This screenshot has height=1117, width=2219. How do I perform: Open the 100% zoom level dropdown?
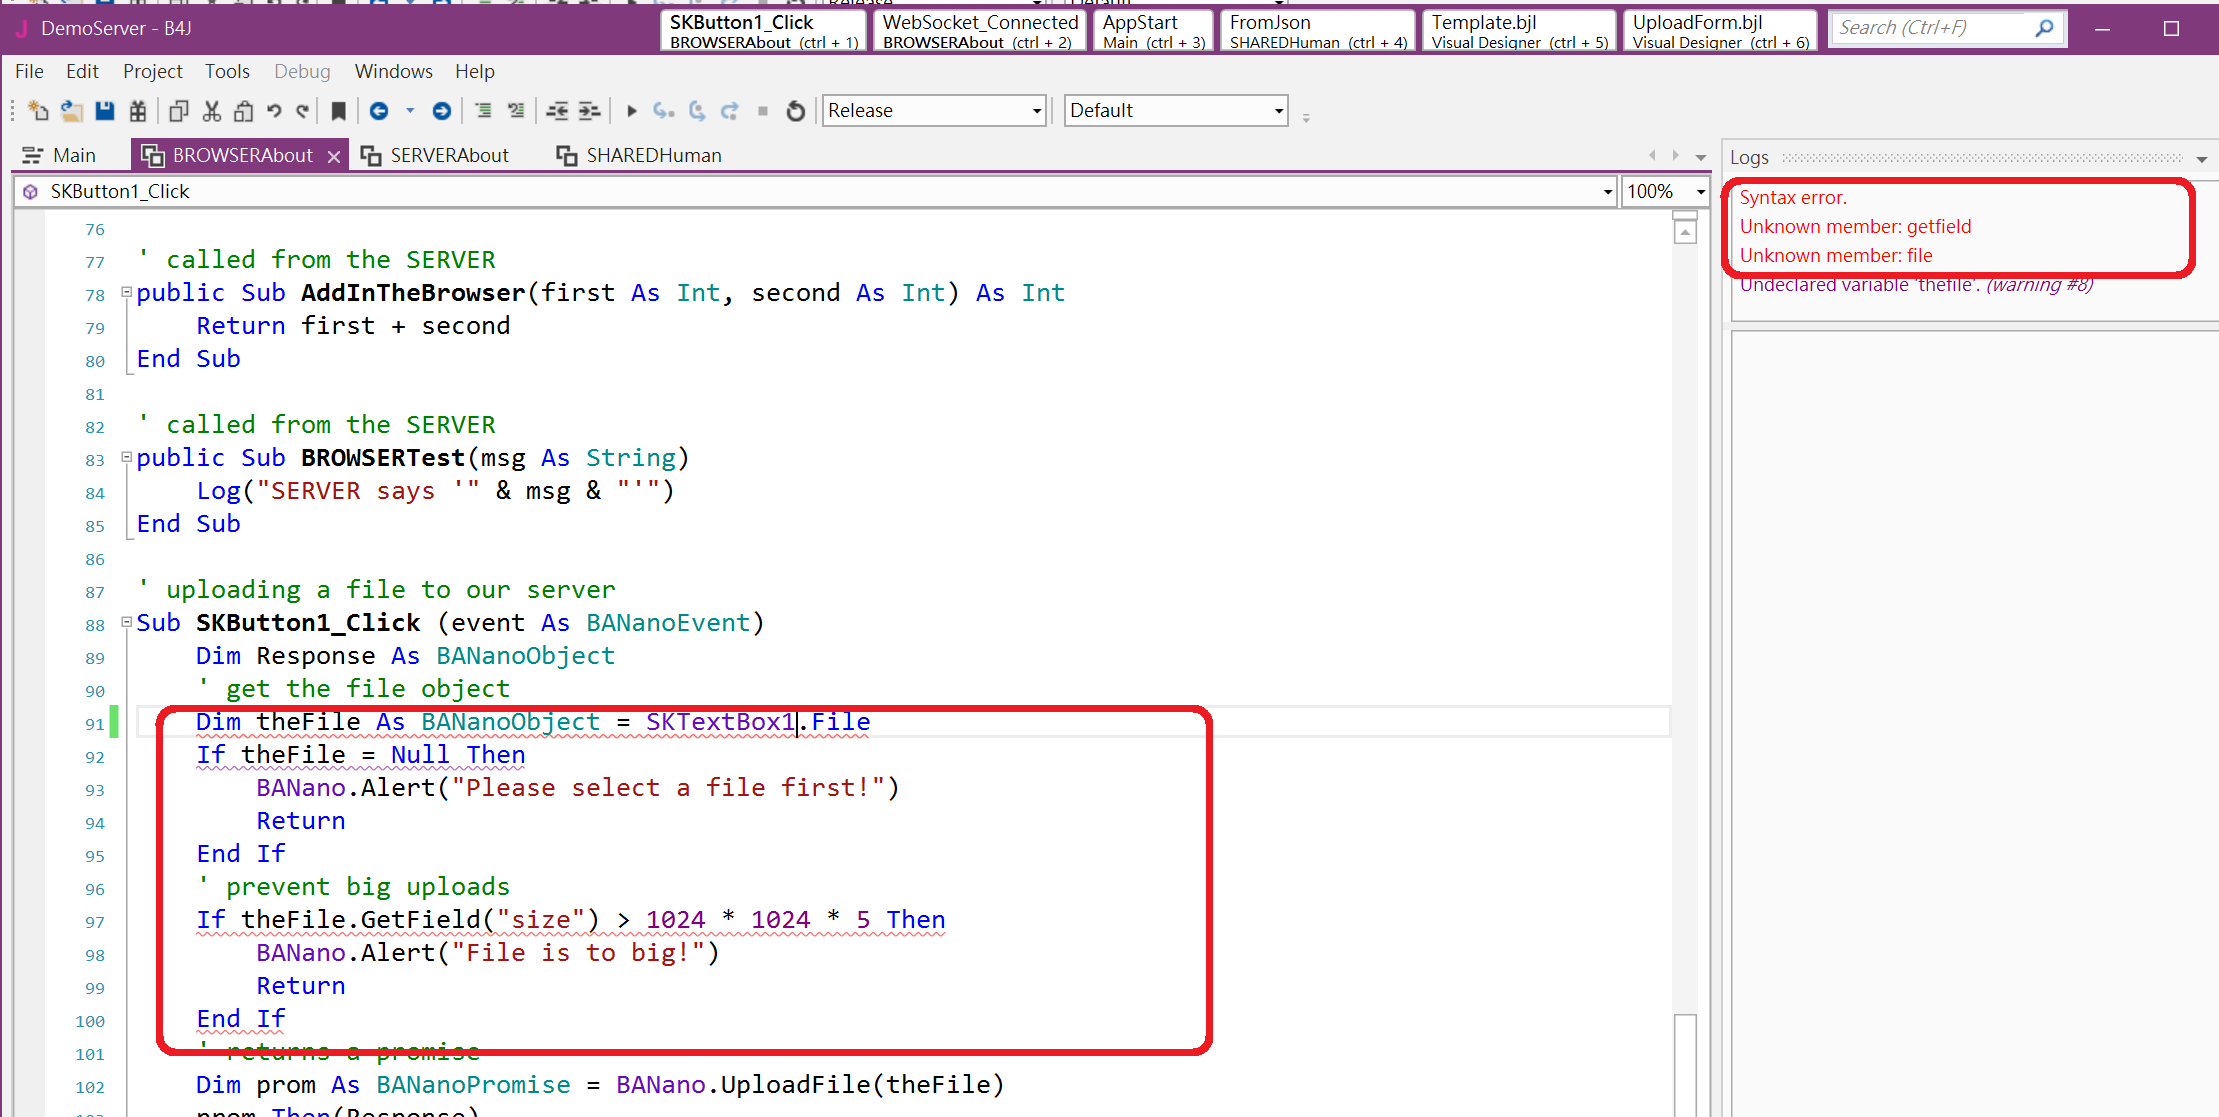point(1700,191)
